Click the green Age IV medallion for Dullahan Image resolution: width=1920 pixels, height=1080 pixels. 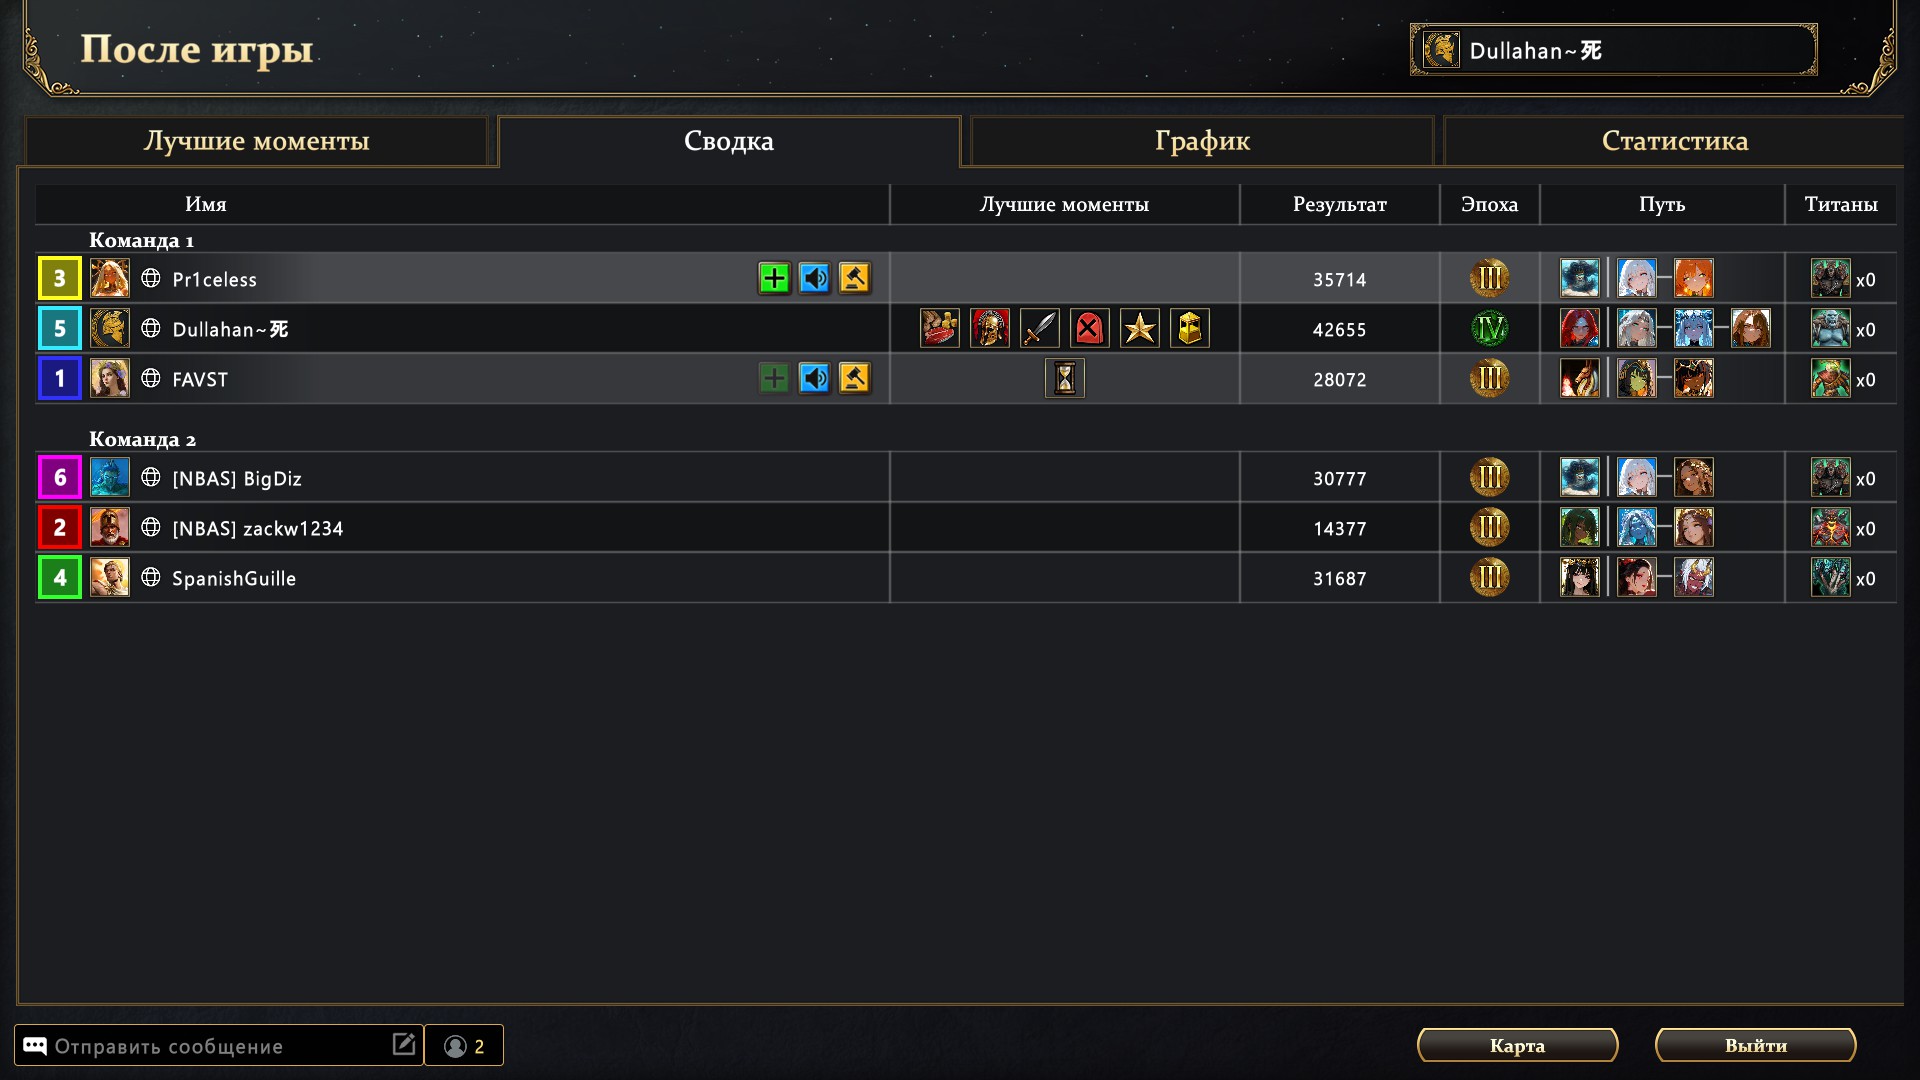tap(1489, 328)
